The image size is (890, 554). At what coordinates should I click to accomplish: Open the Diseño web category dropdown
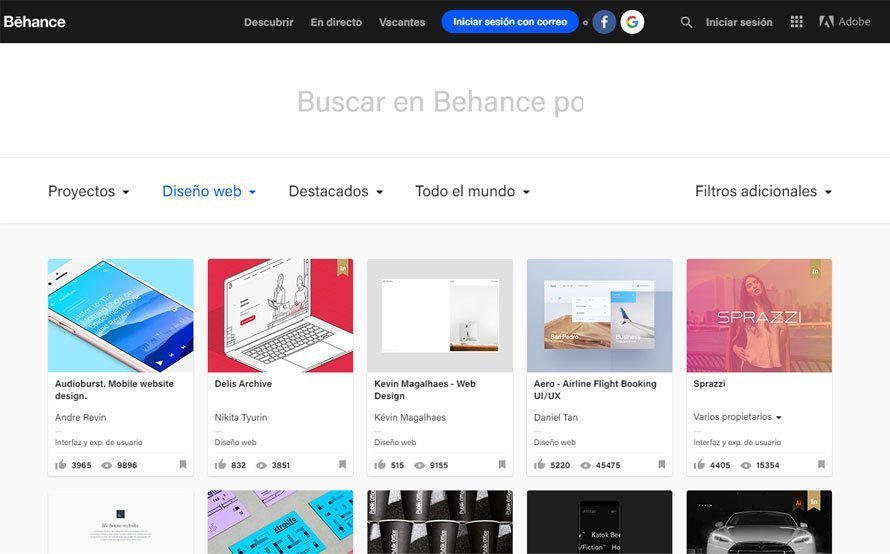click(x=209, y=191)
